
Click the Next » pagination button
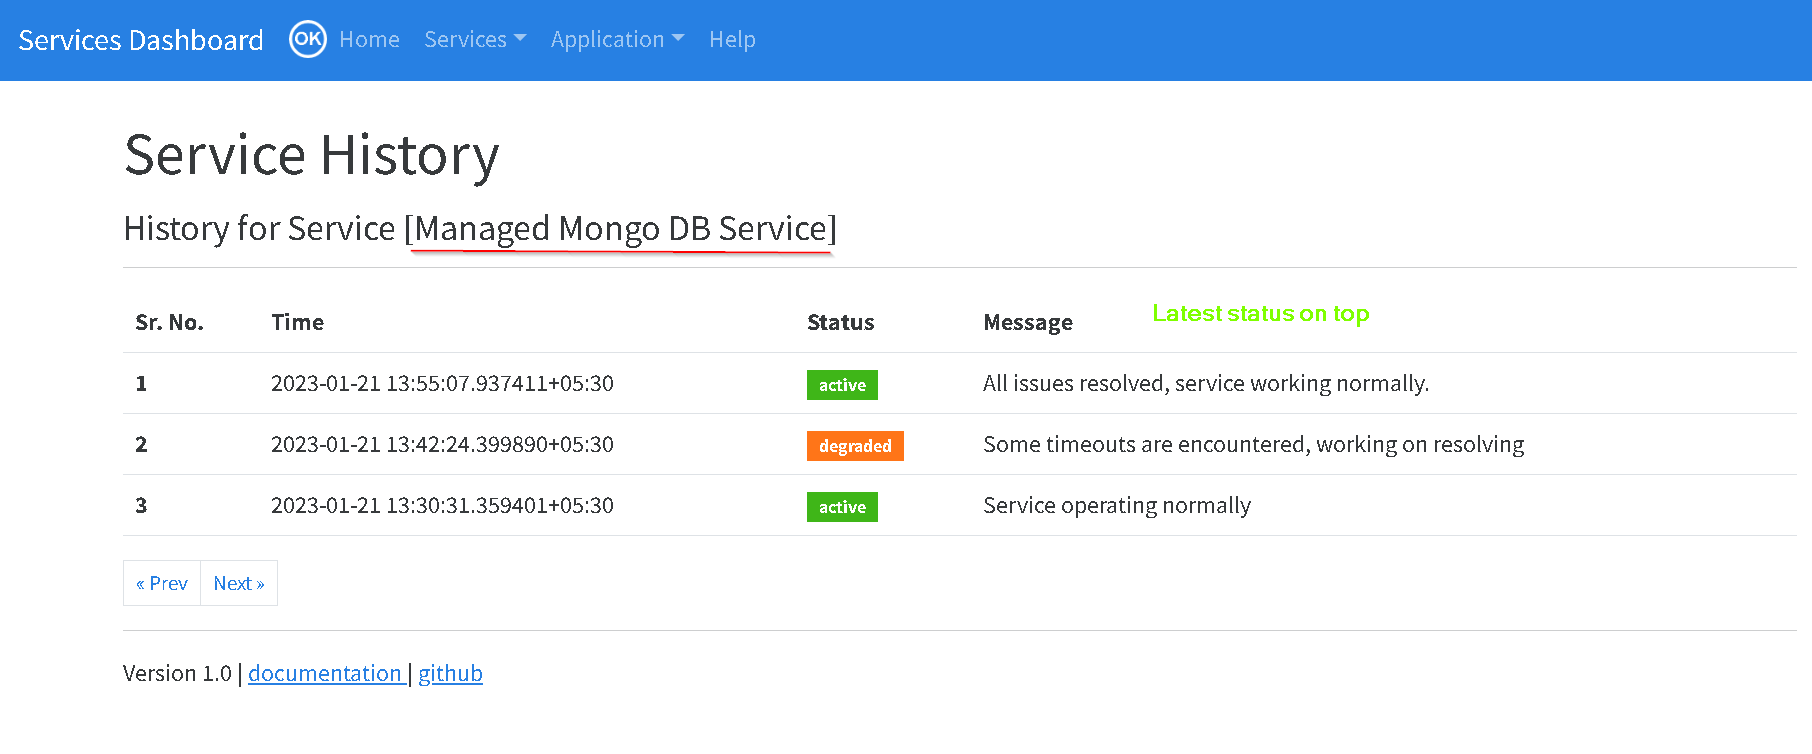click(x=239, y=583)
